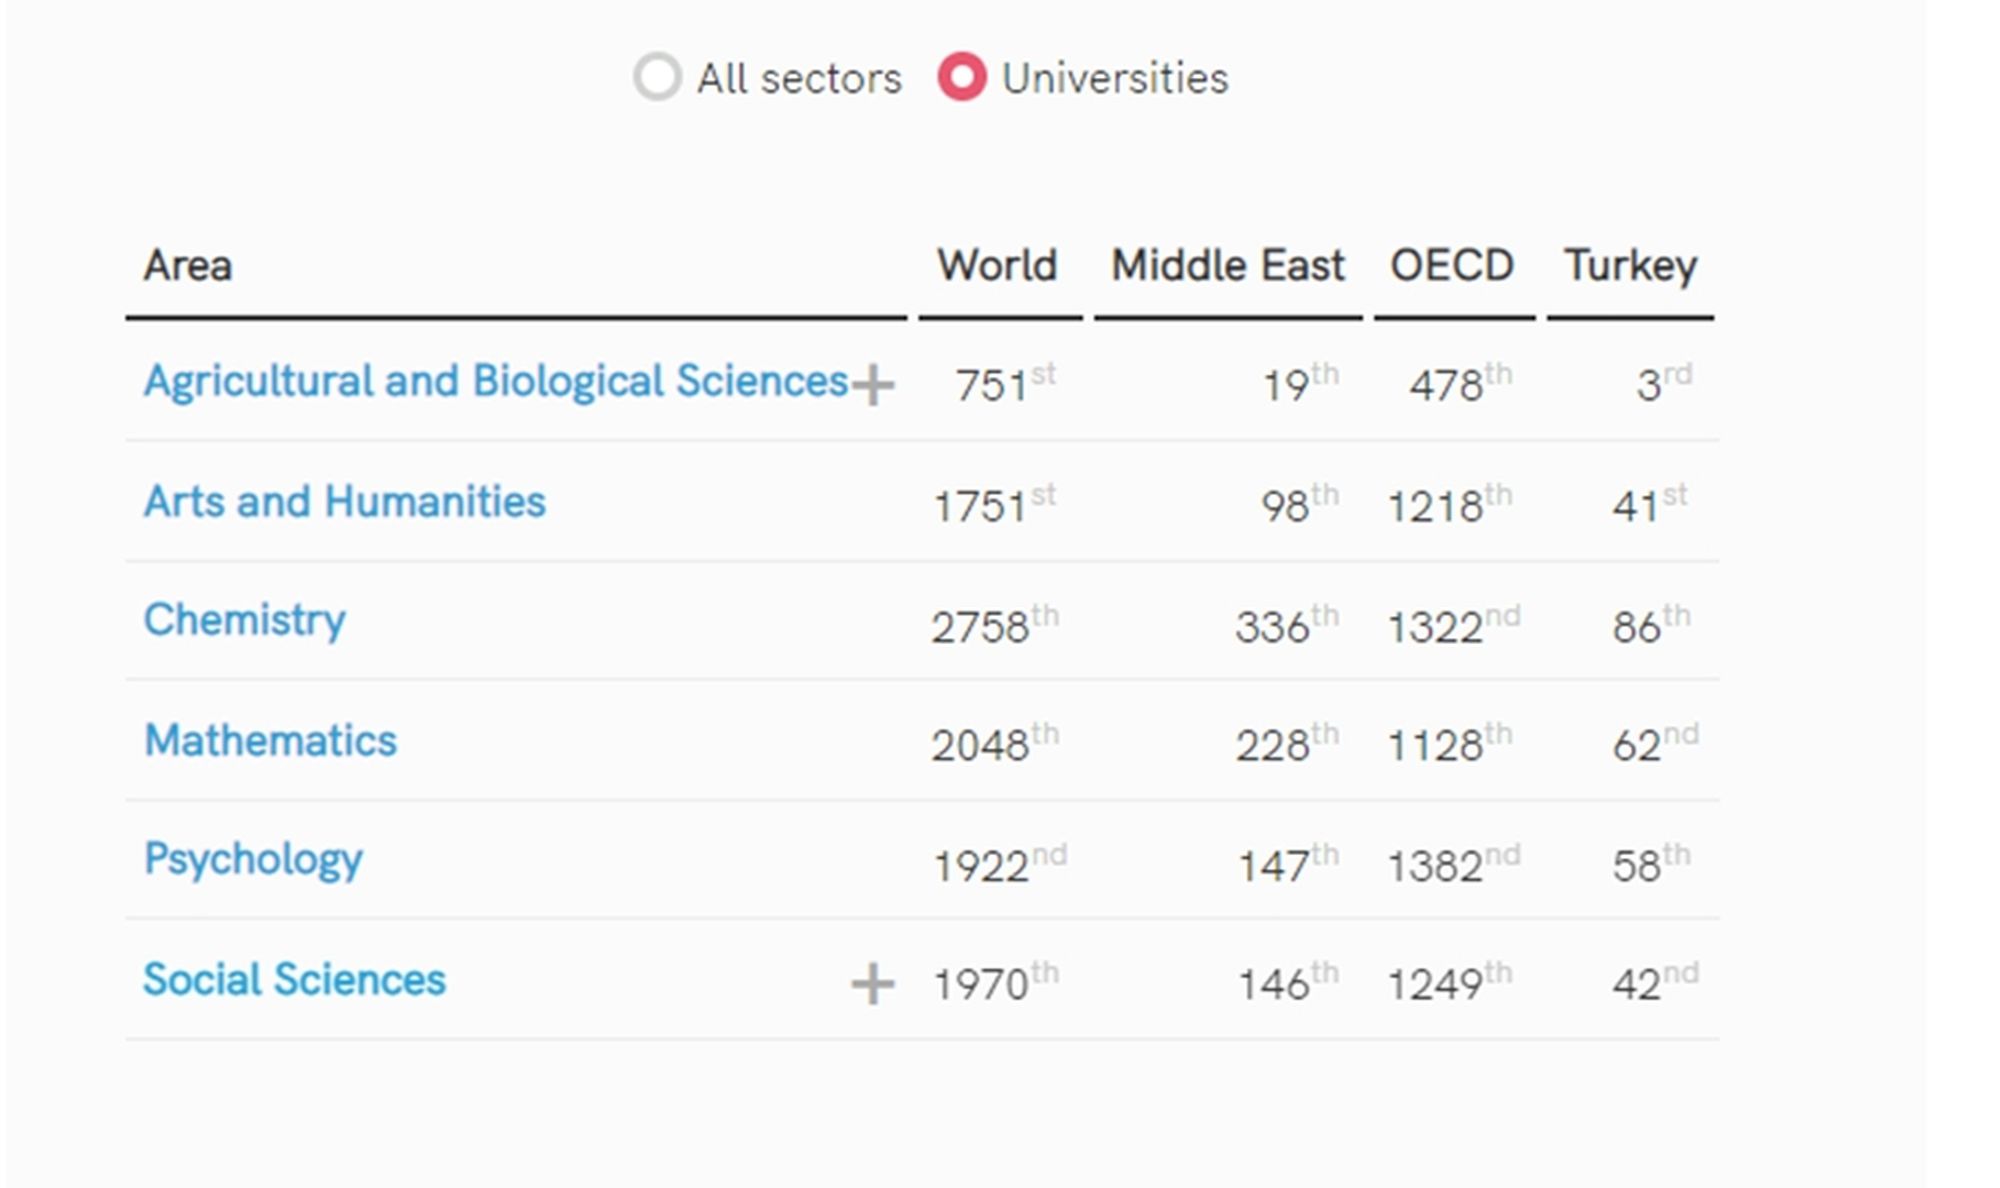Click the Turkey column header
2000x1188 pixels.
(x=1630, y=266)
